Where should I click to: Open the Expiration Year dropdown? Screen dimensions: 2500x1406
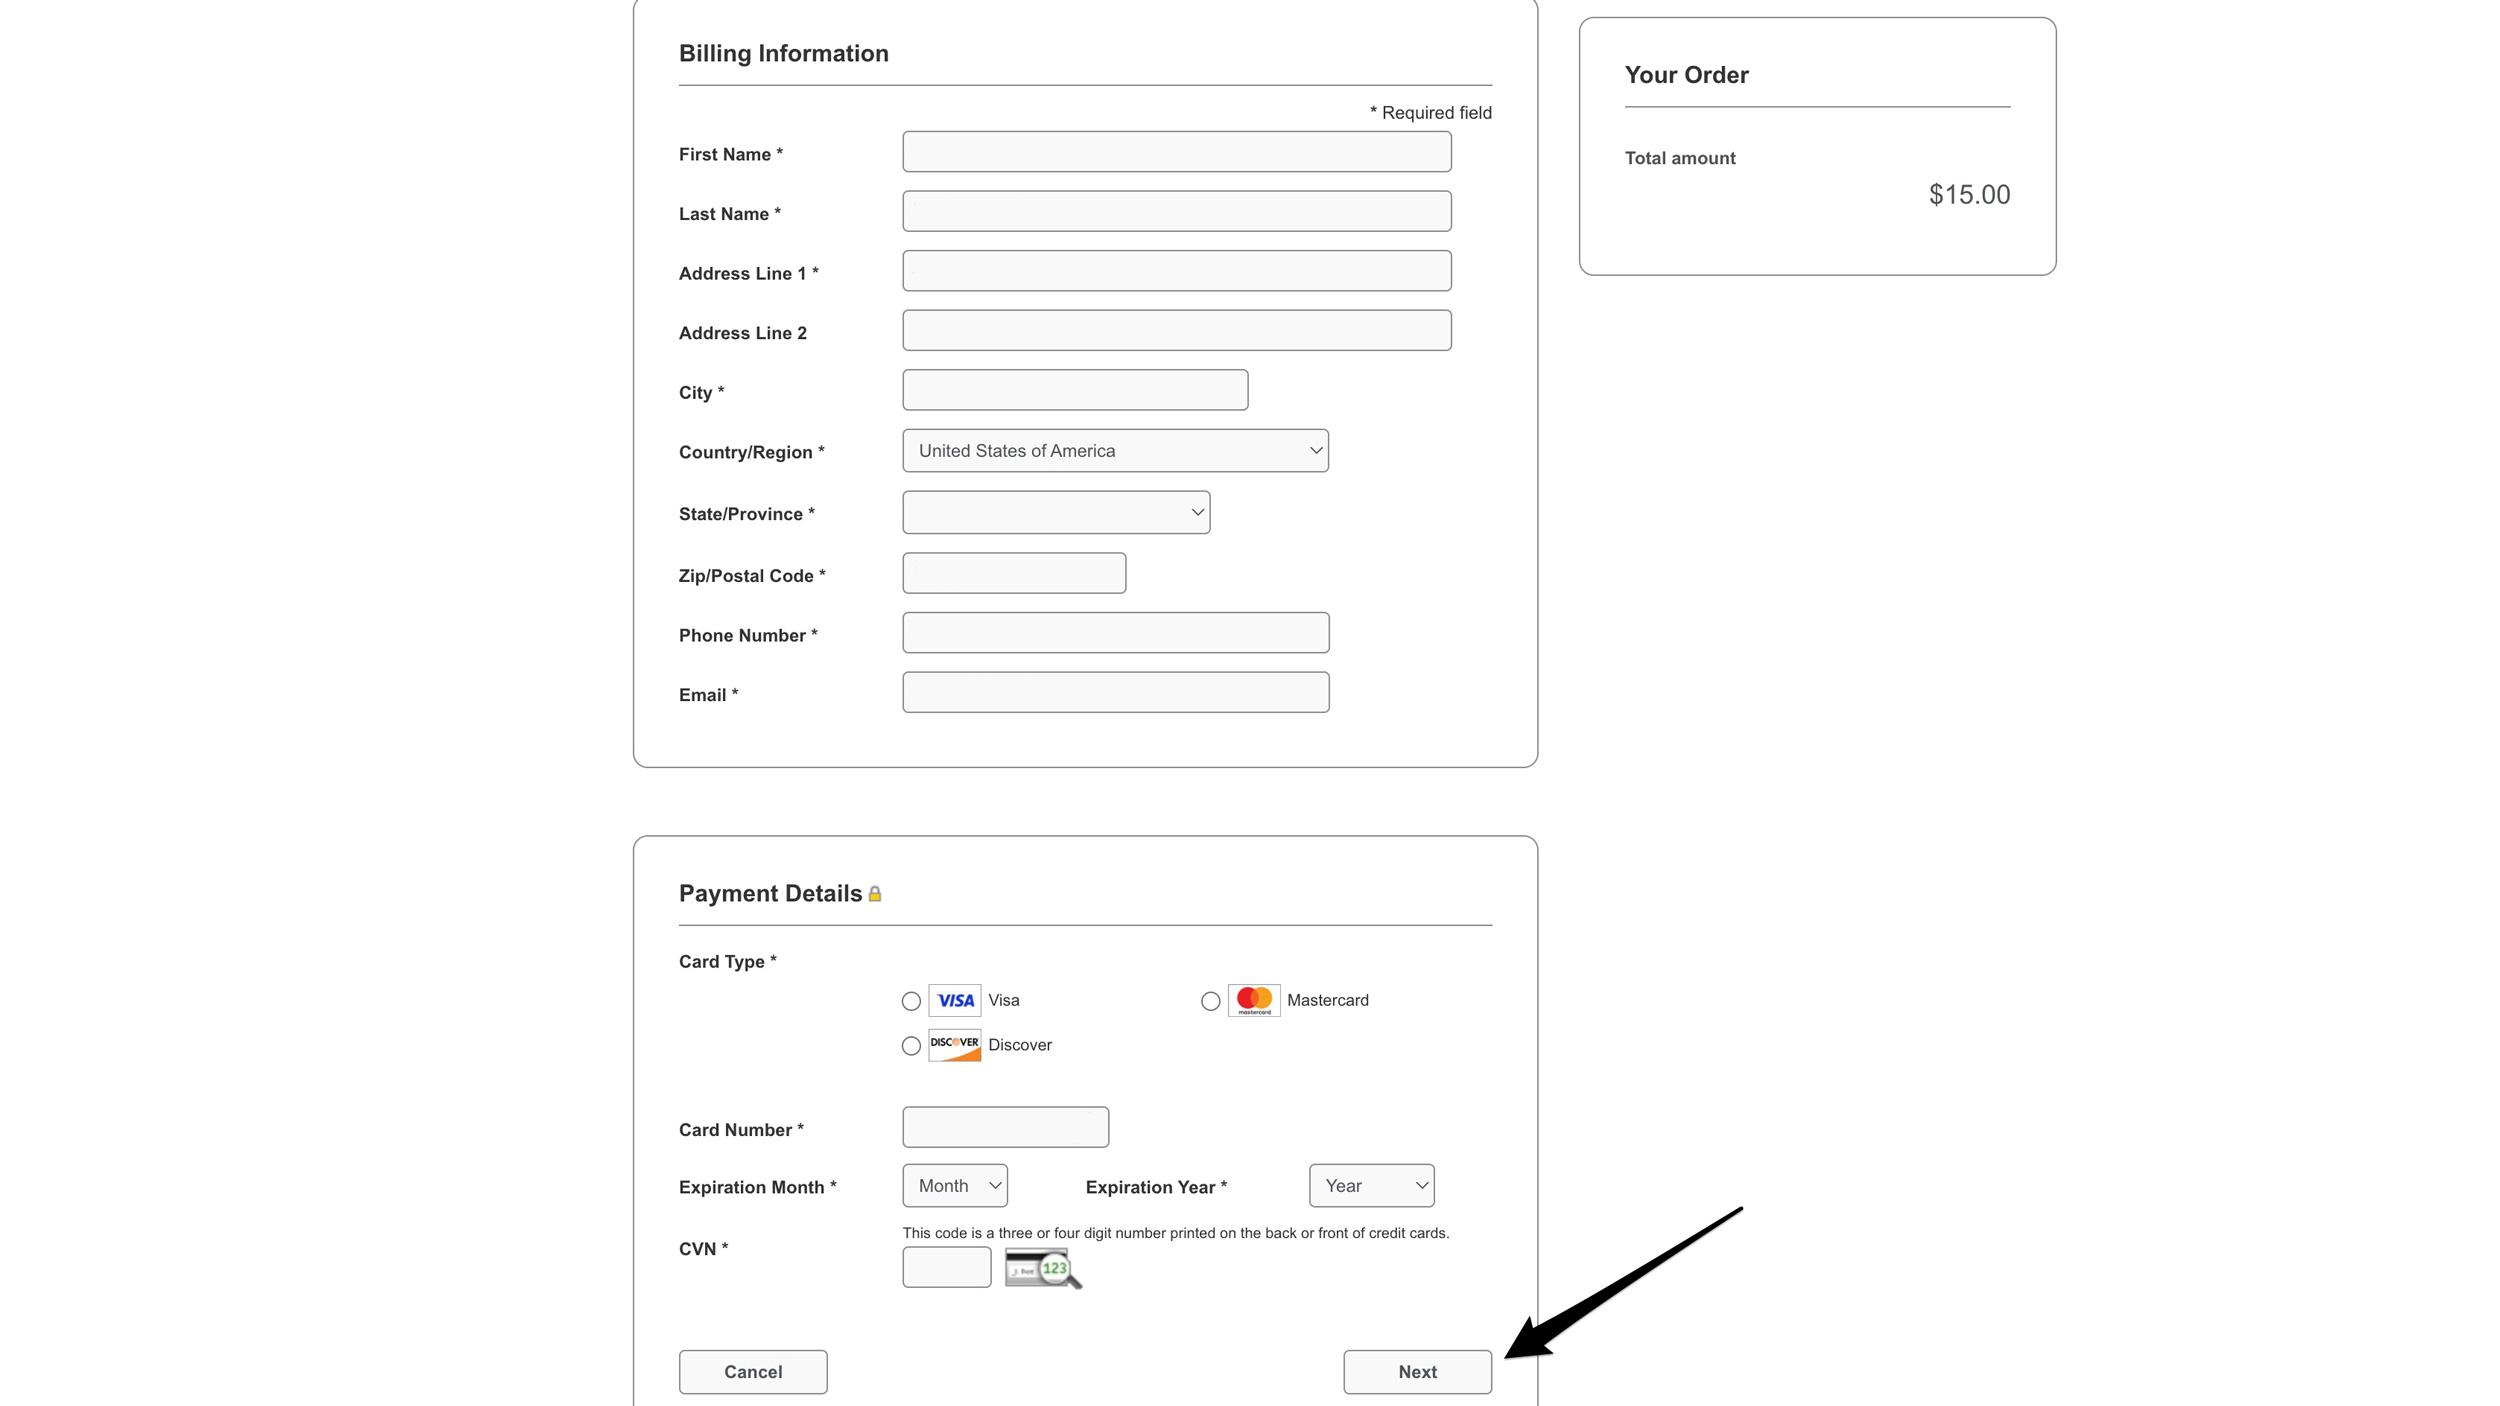[1371, 1185]
